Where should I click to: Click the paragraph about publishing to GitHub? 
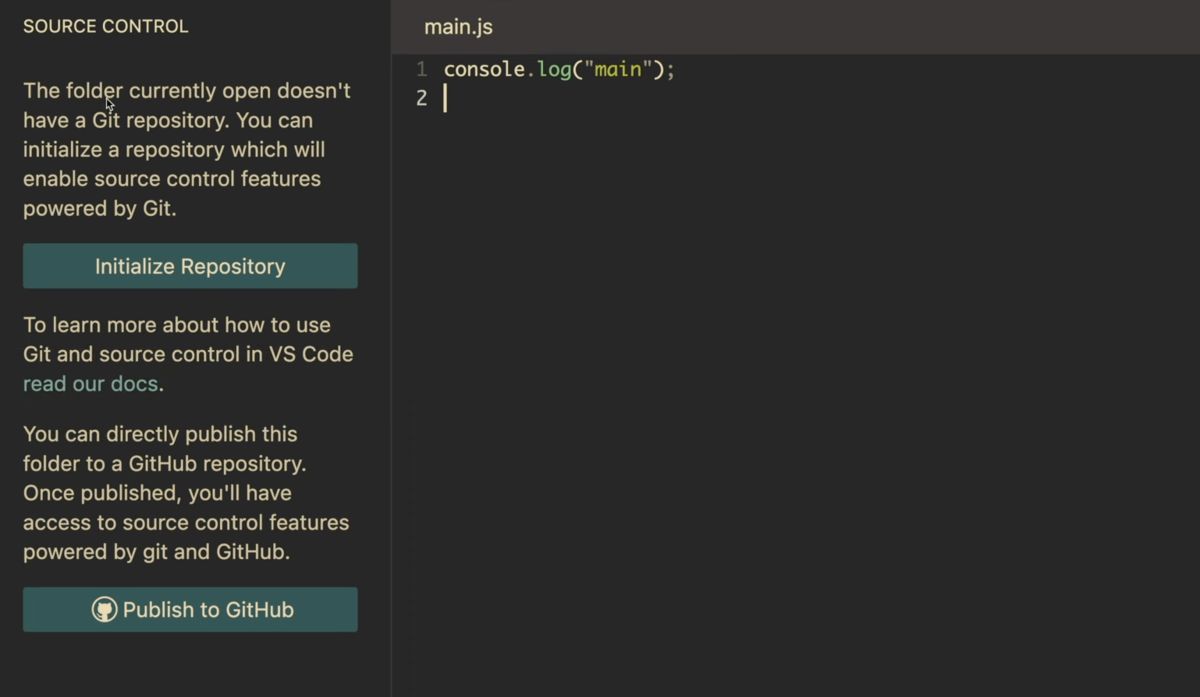(186, 492)
